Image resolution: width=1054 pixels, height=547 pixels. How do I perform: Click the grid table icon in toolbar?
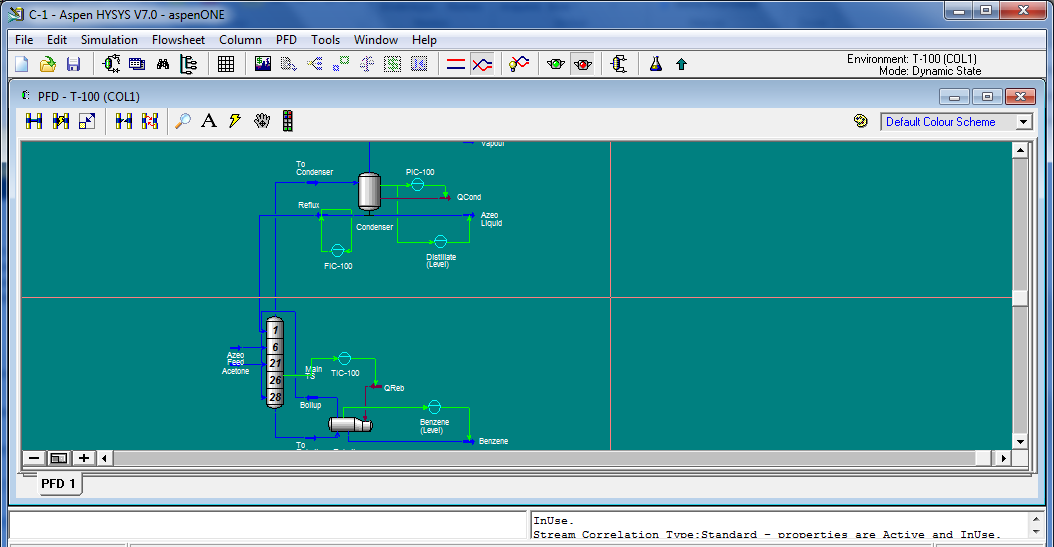pyautogui.click(x=226, y=64)
